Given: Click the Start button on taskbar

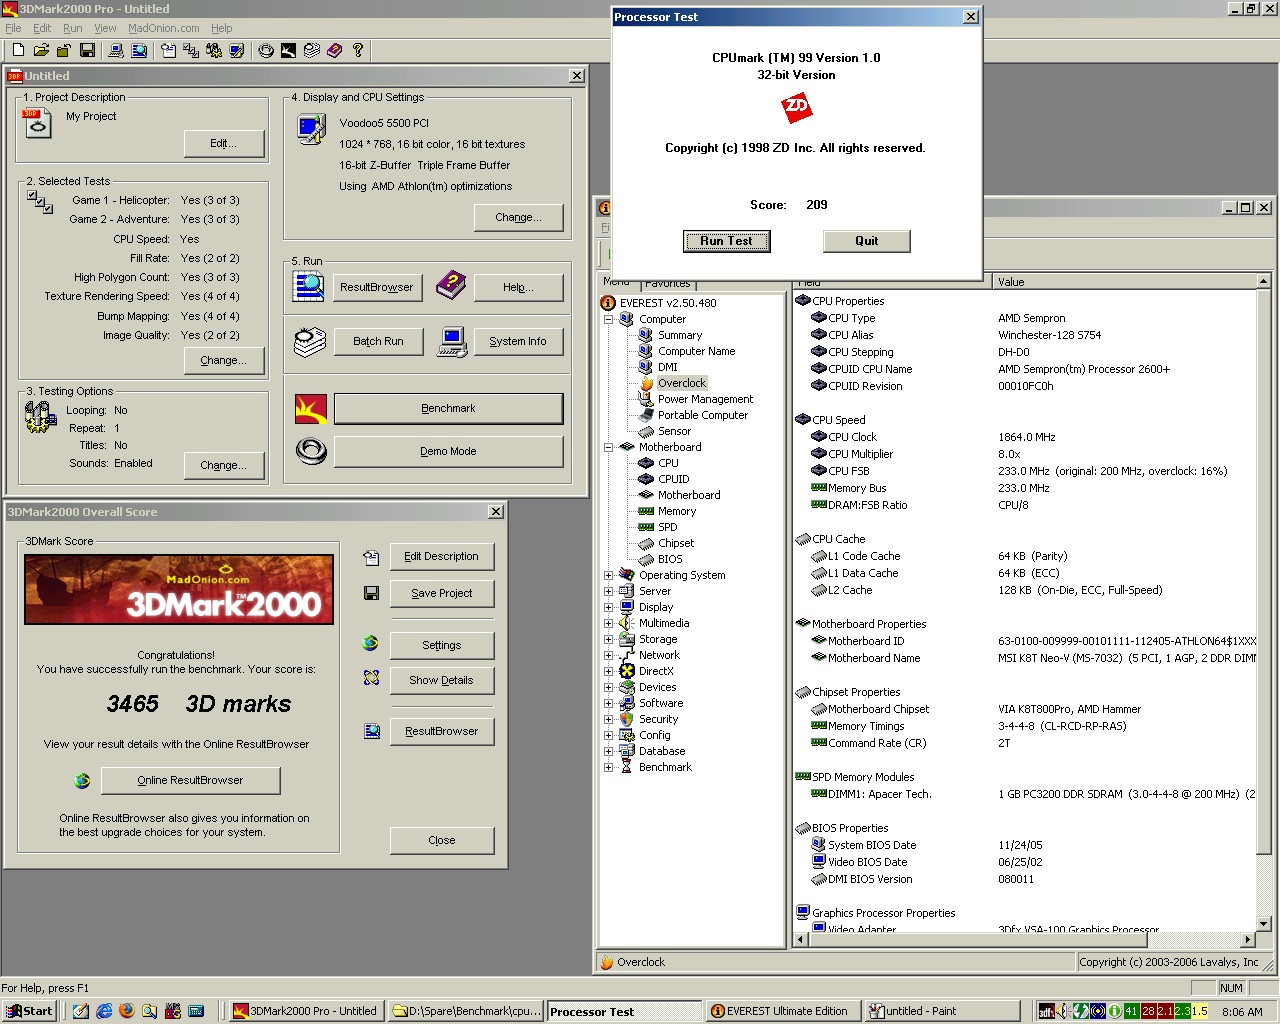Looking at the screenshot, I should click(29, 1011).
